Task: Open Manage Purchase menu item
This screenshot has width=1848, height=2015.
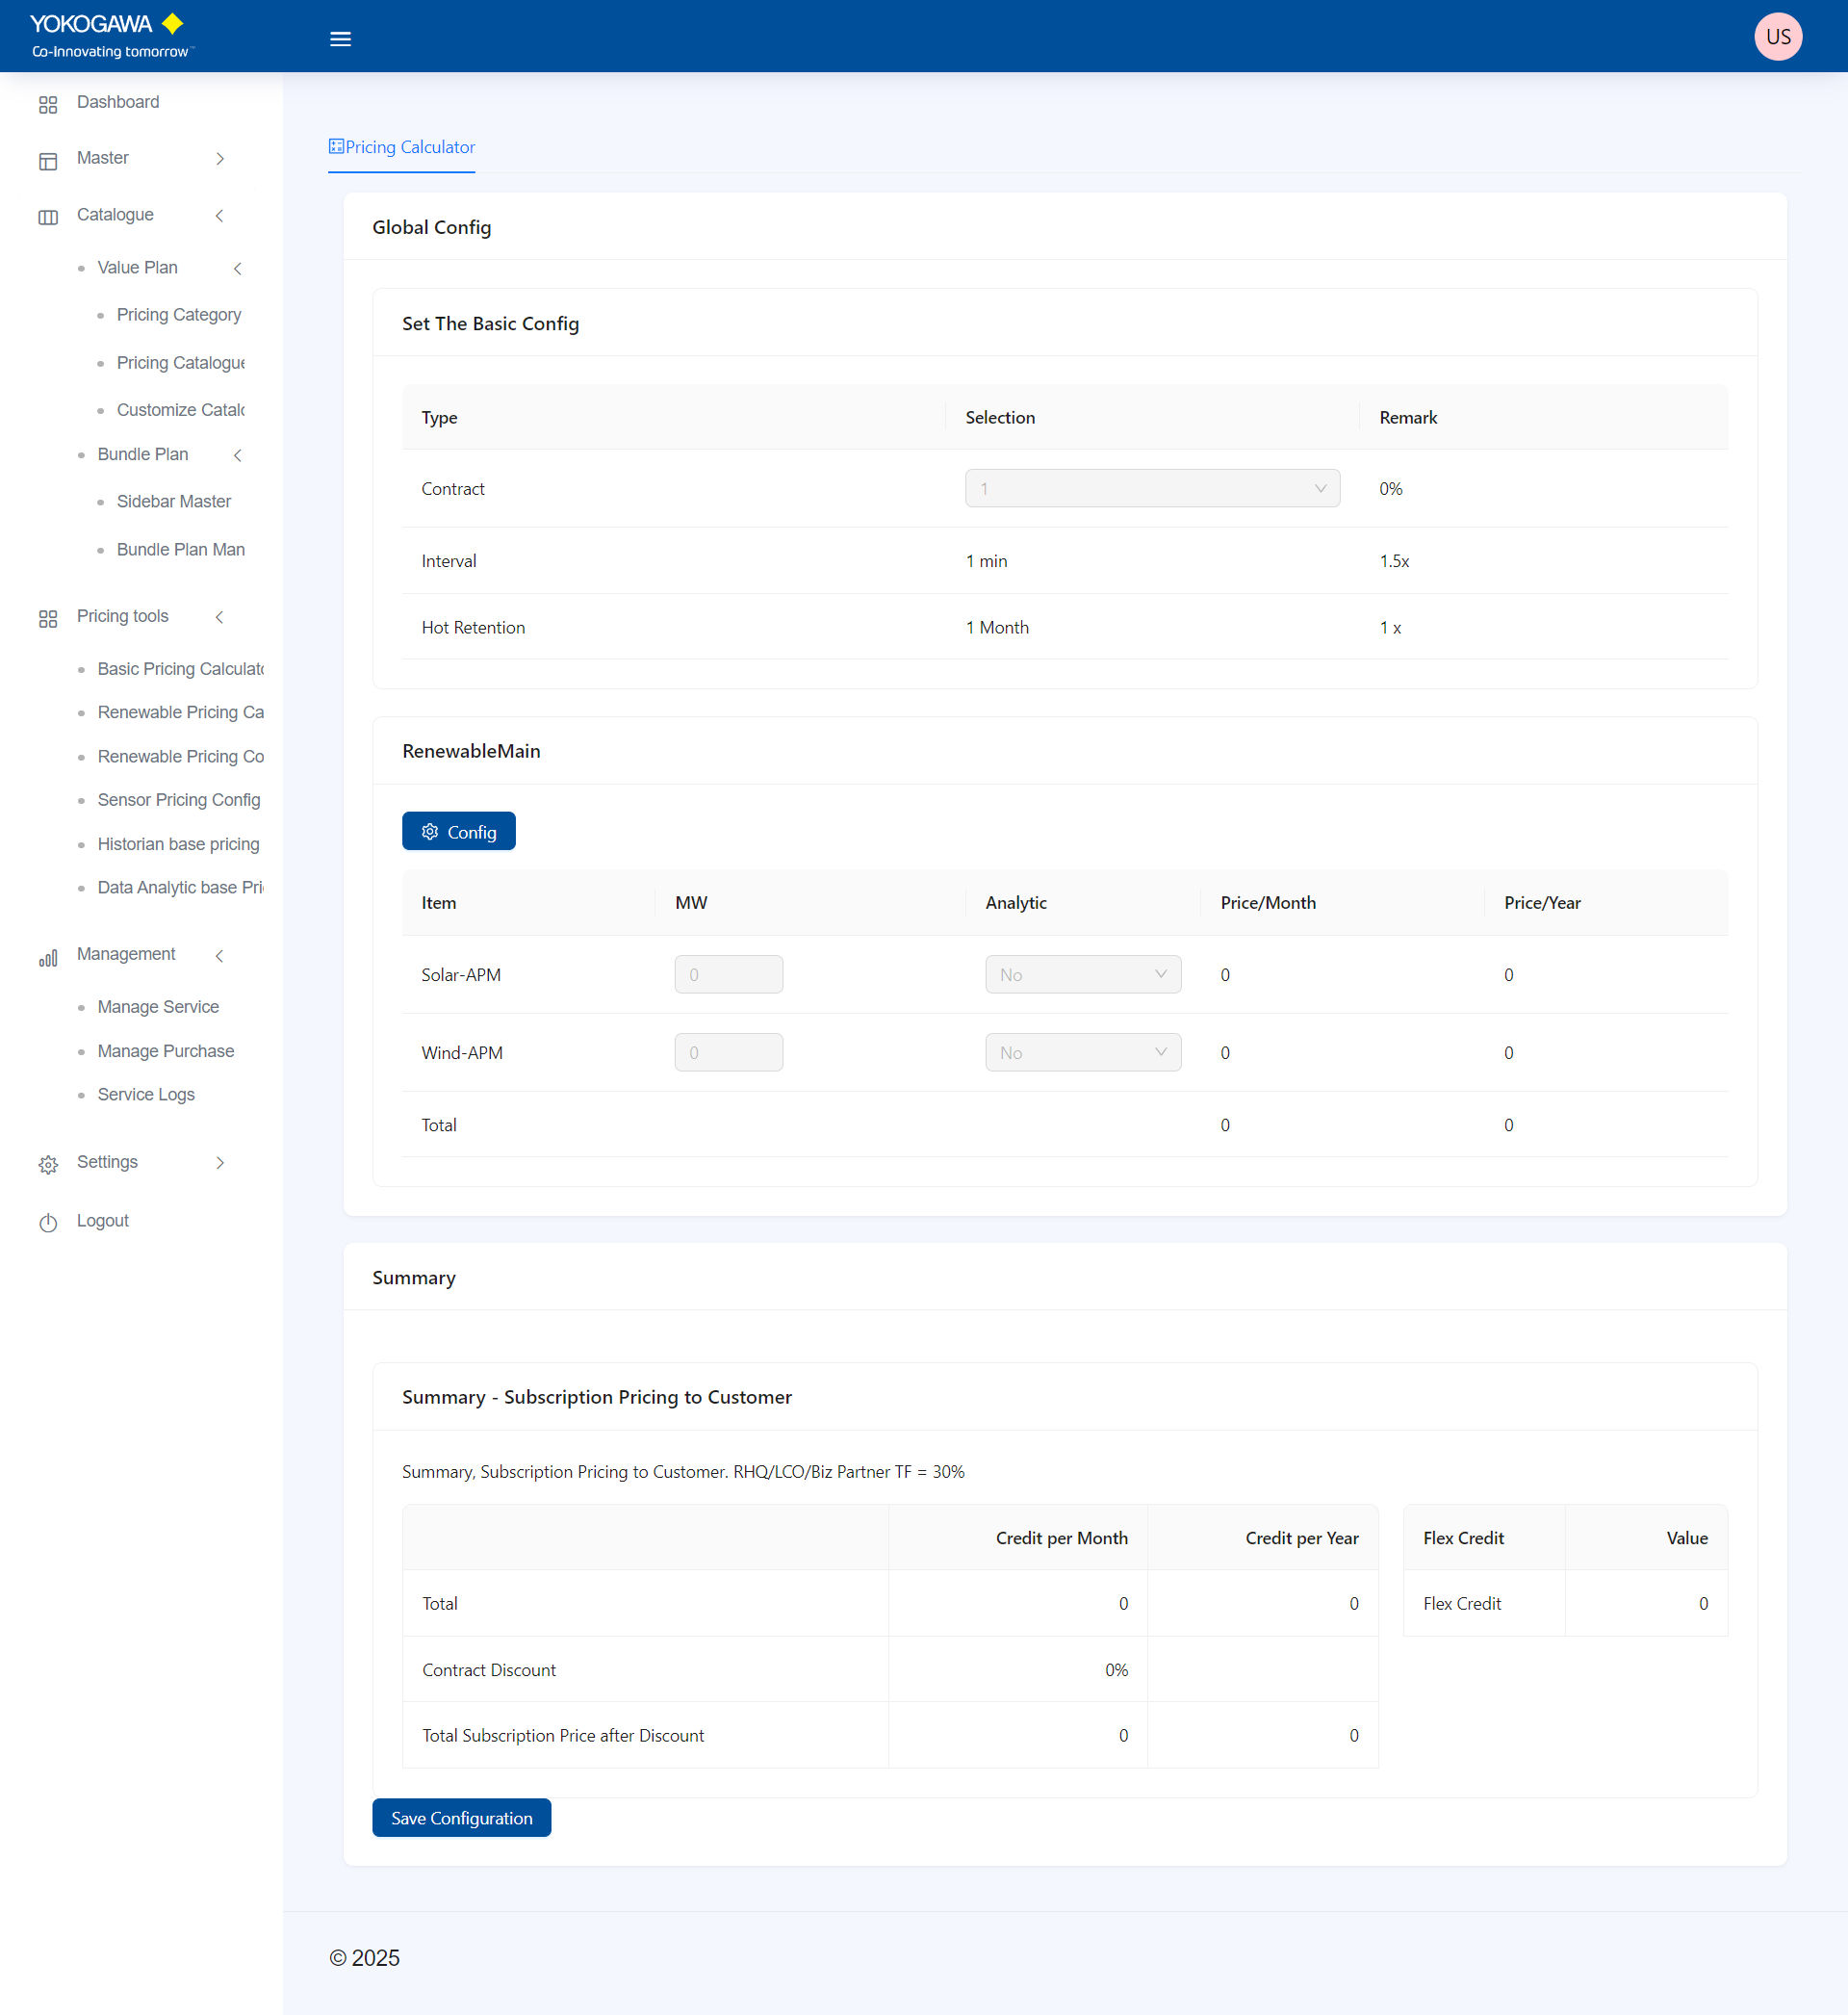Action: (165, 1051)
